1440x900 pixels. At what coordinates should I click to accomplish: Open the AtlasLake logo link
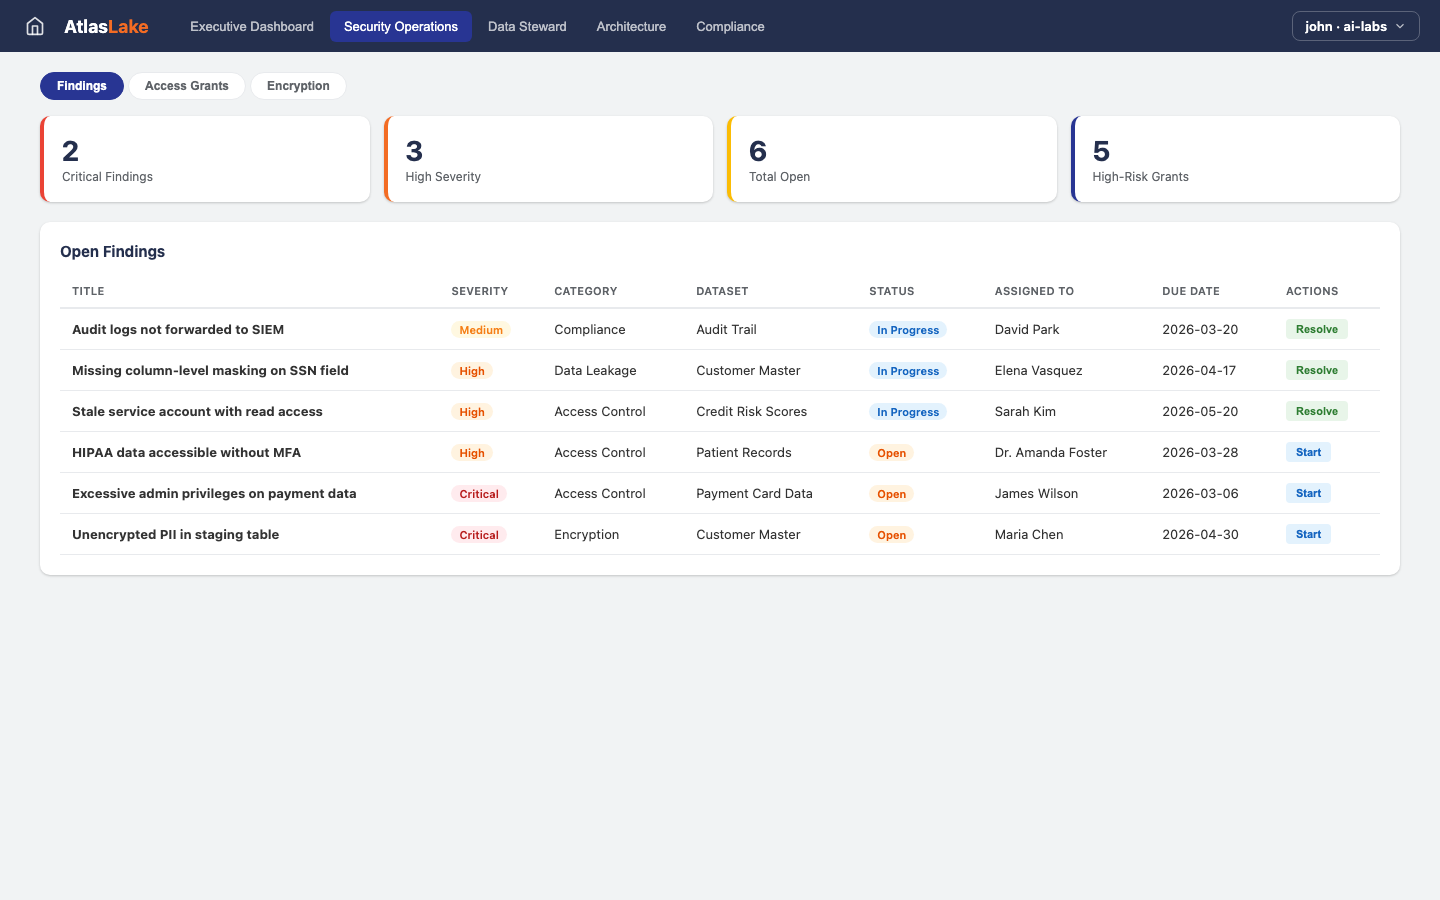(106, 26)
